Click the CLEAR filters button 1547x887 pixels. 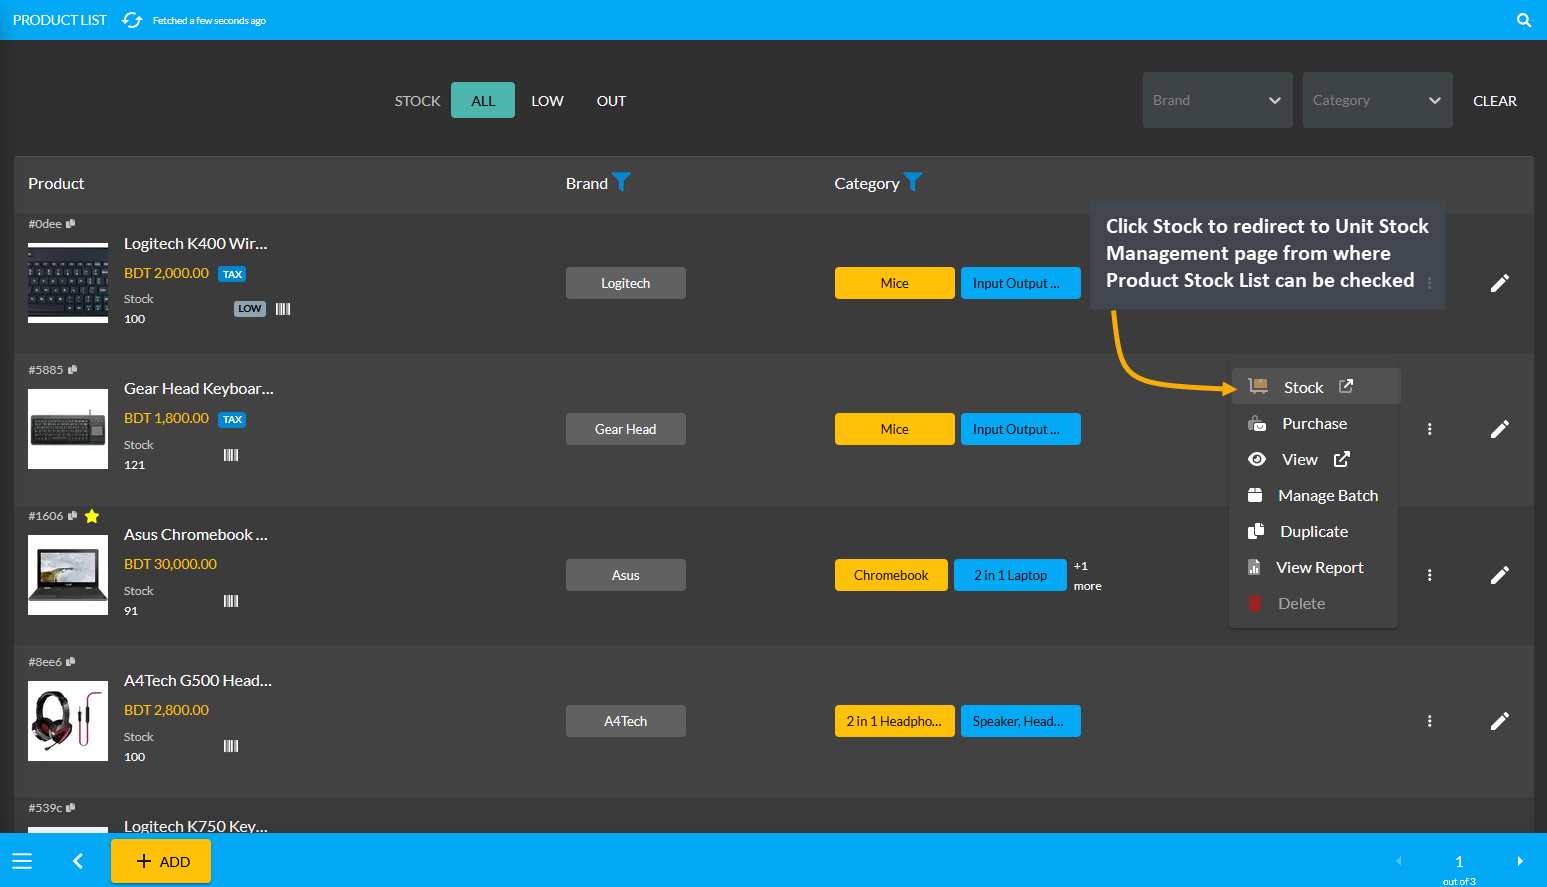[x=1494, y=101]
